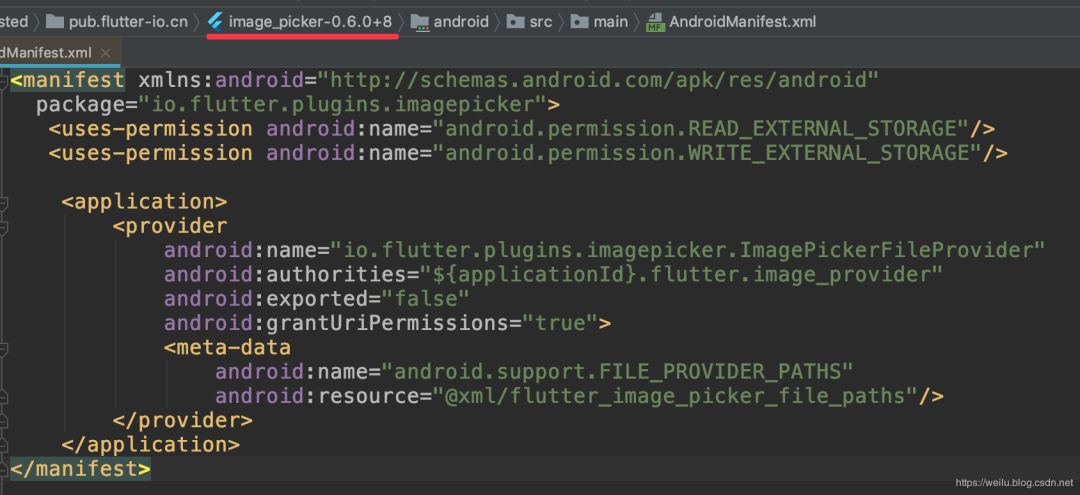The image size is (1080, 495).
Task: Click the Flutter icon beside image_picker
Action: click(216, 22)
